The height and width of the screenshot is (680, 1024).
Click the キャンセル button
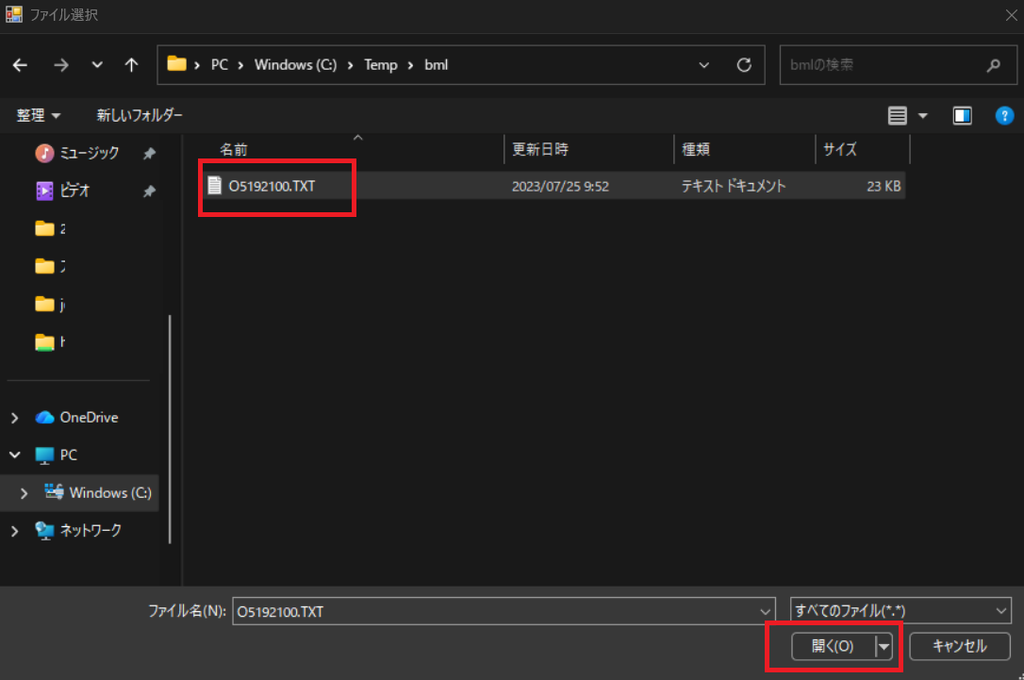pyautogui.click(x=959, y=646)
